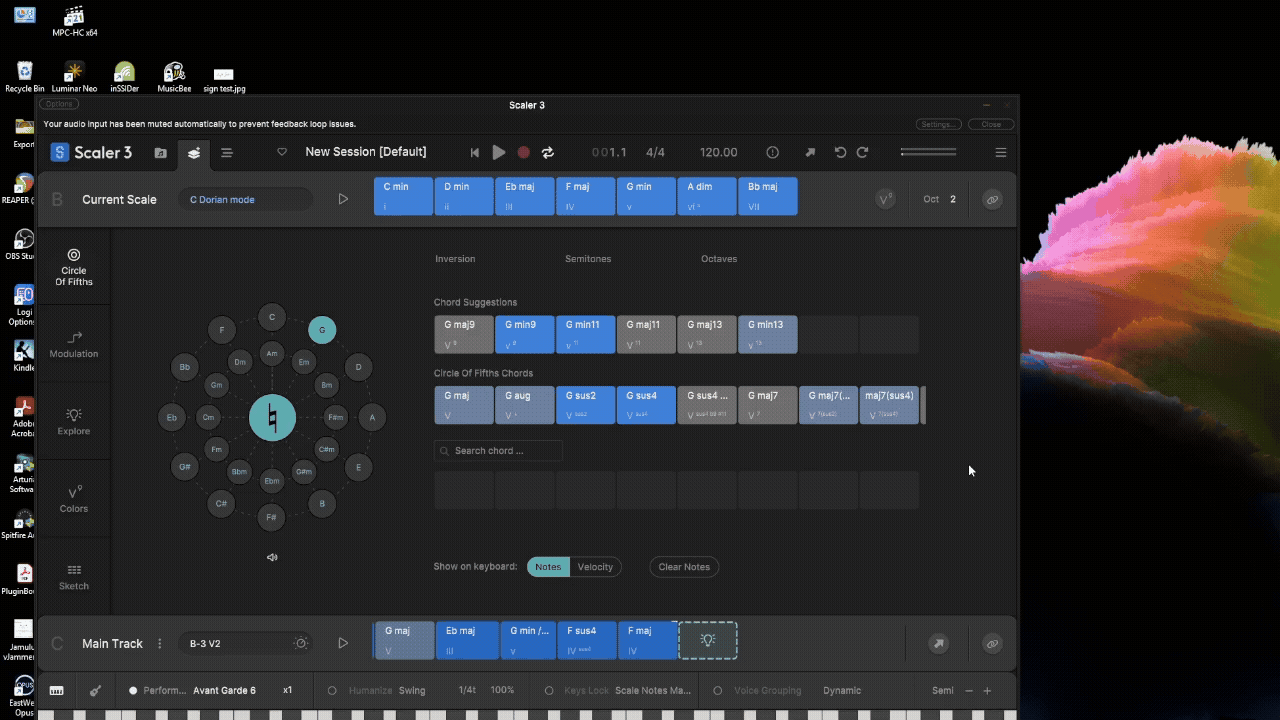Open the Circle Of Fifths tab

pyautogui.click(x=74, y=268)
